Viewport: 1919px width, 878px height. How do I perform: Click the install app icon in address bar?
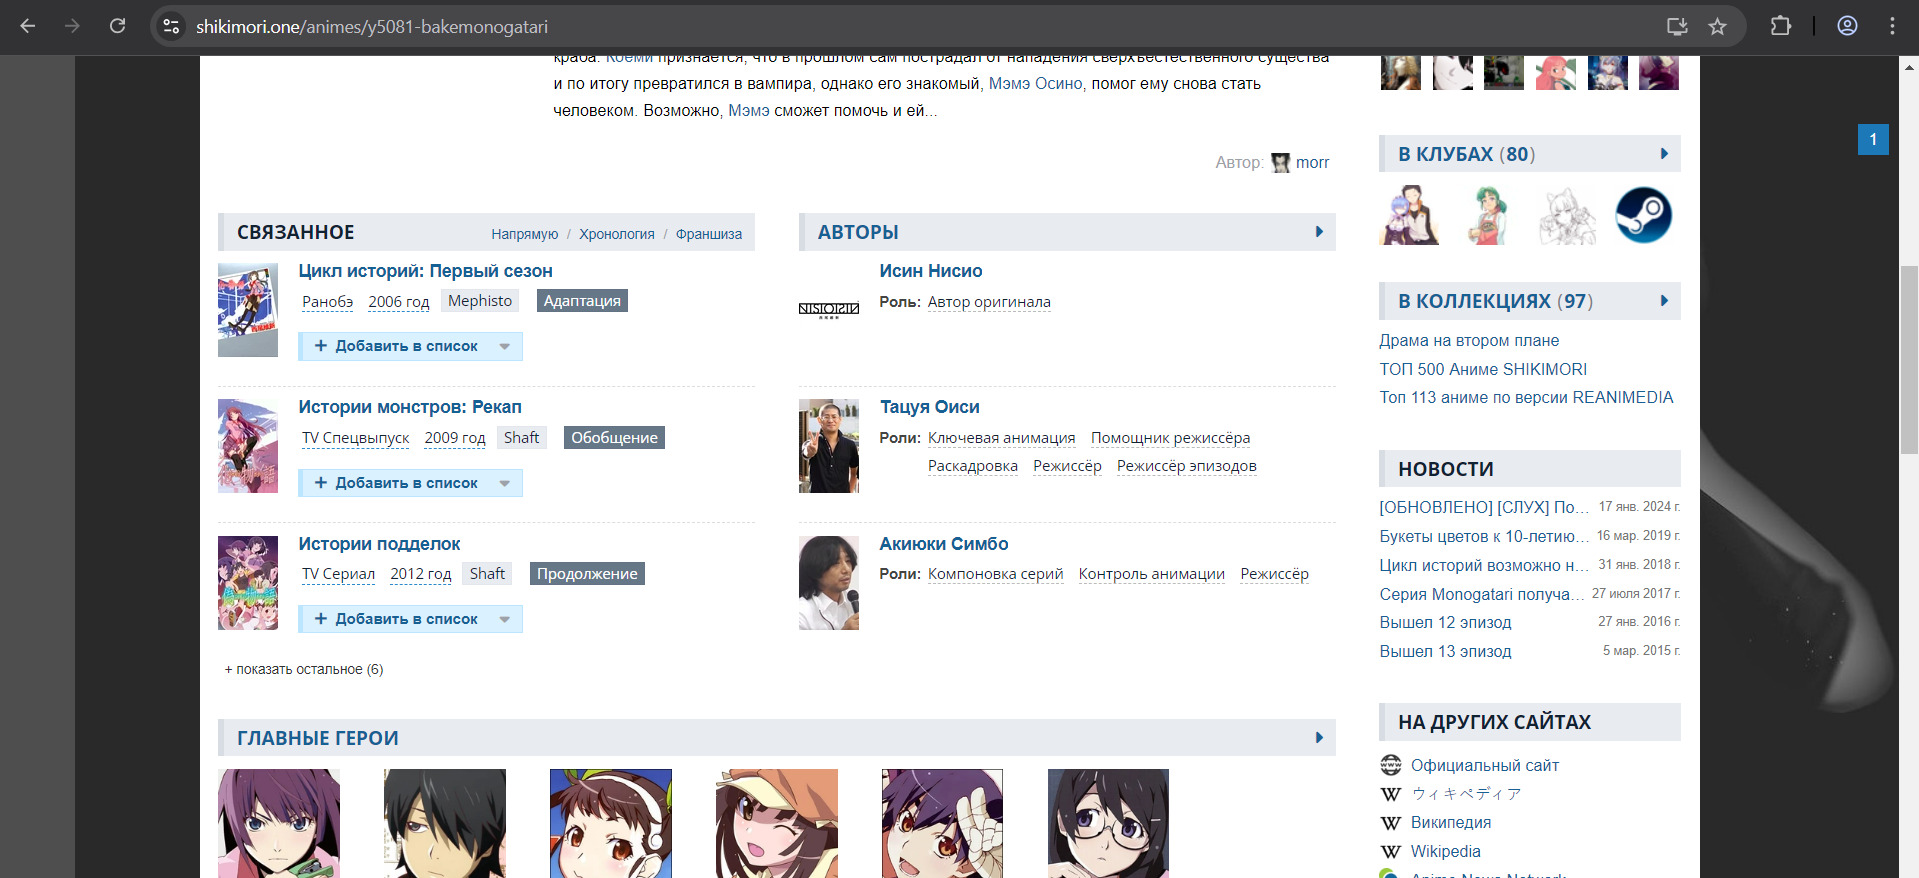point(1677,26)
